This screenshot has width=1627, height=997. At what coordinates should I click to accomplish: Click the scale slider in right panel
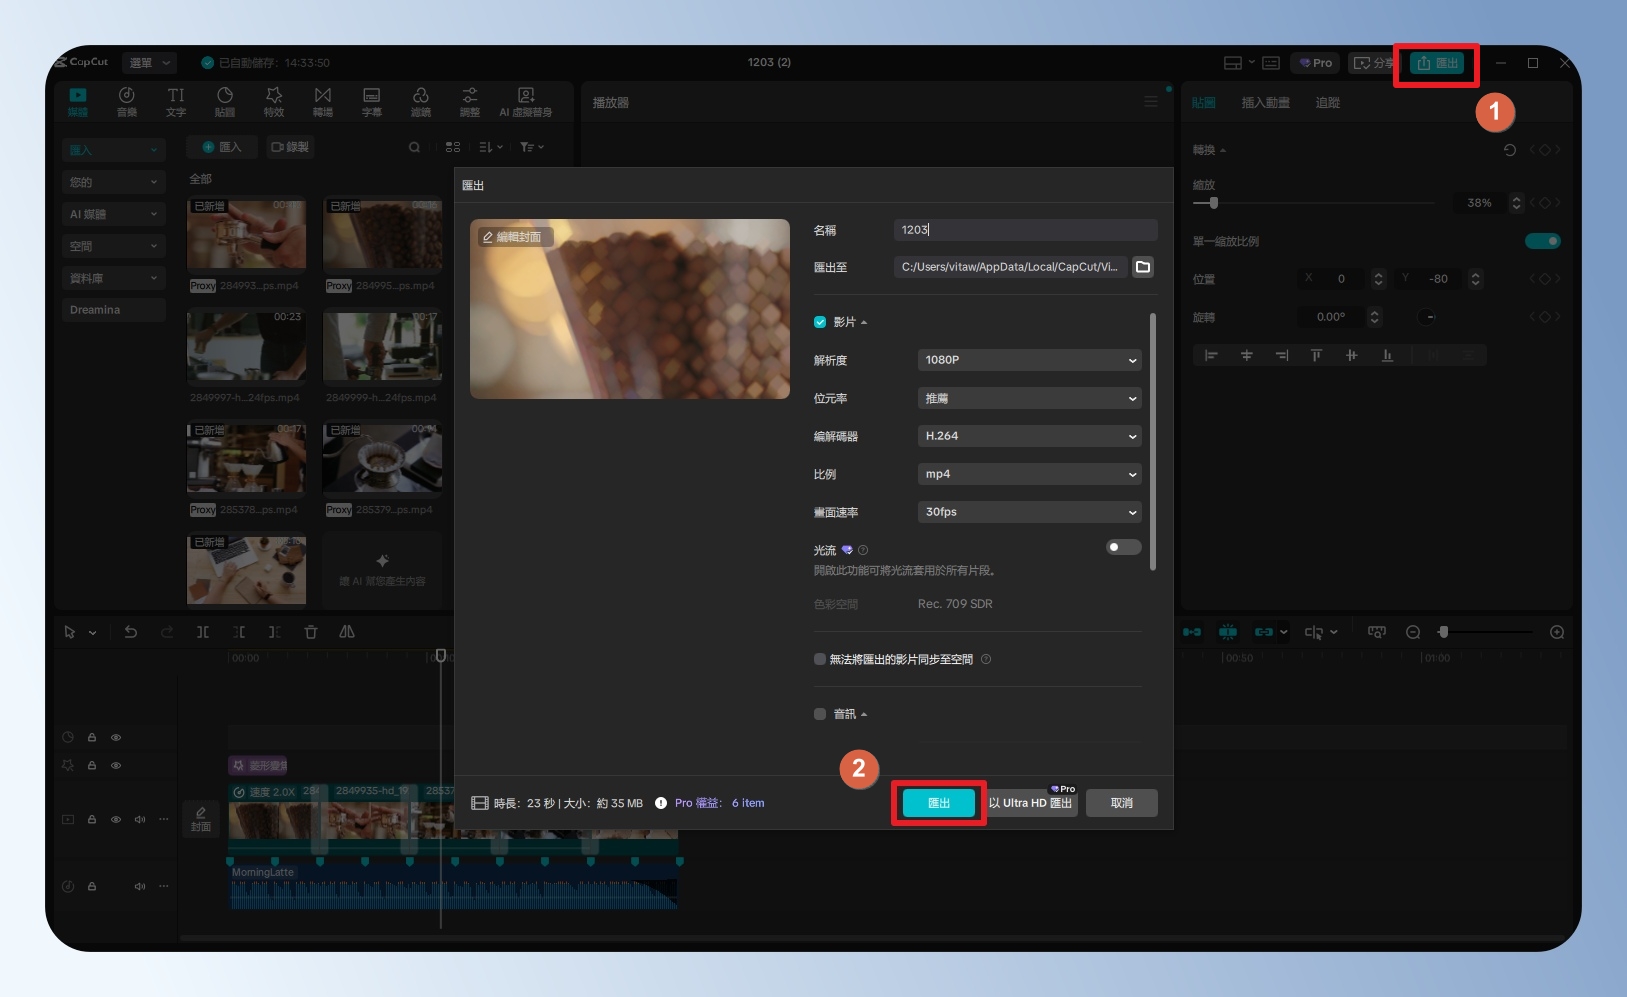(1214, 203)
